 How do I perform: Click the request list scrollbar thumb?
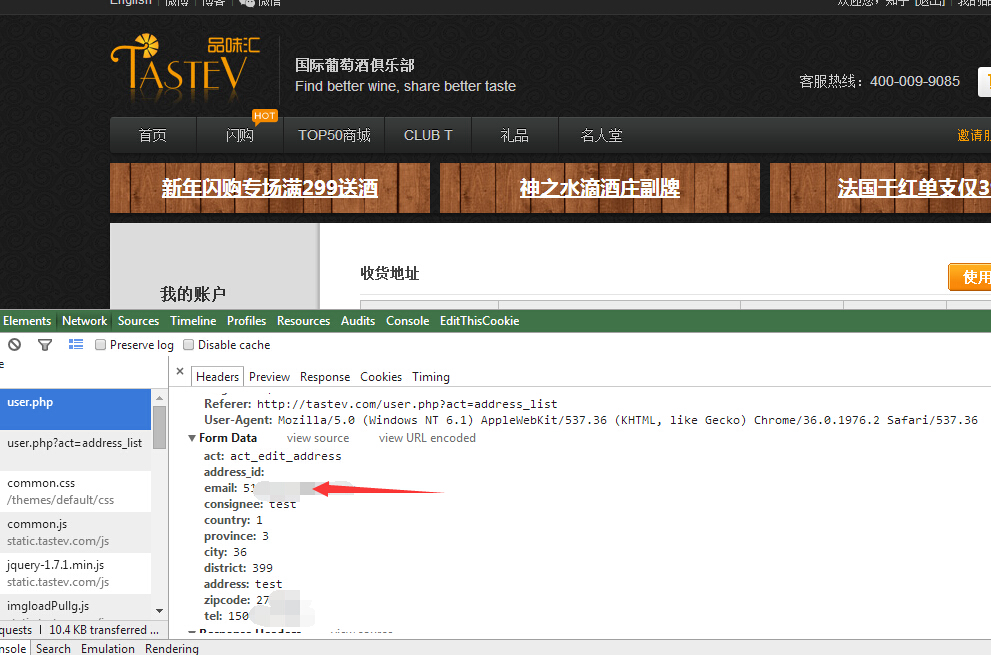click(159, 427)
